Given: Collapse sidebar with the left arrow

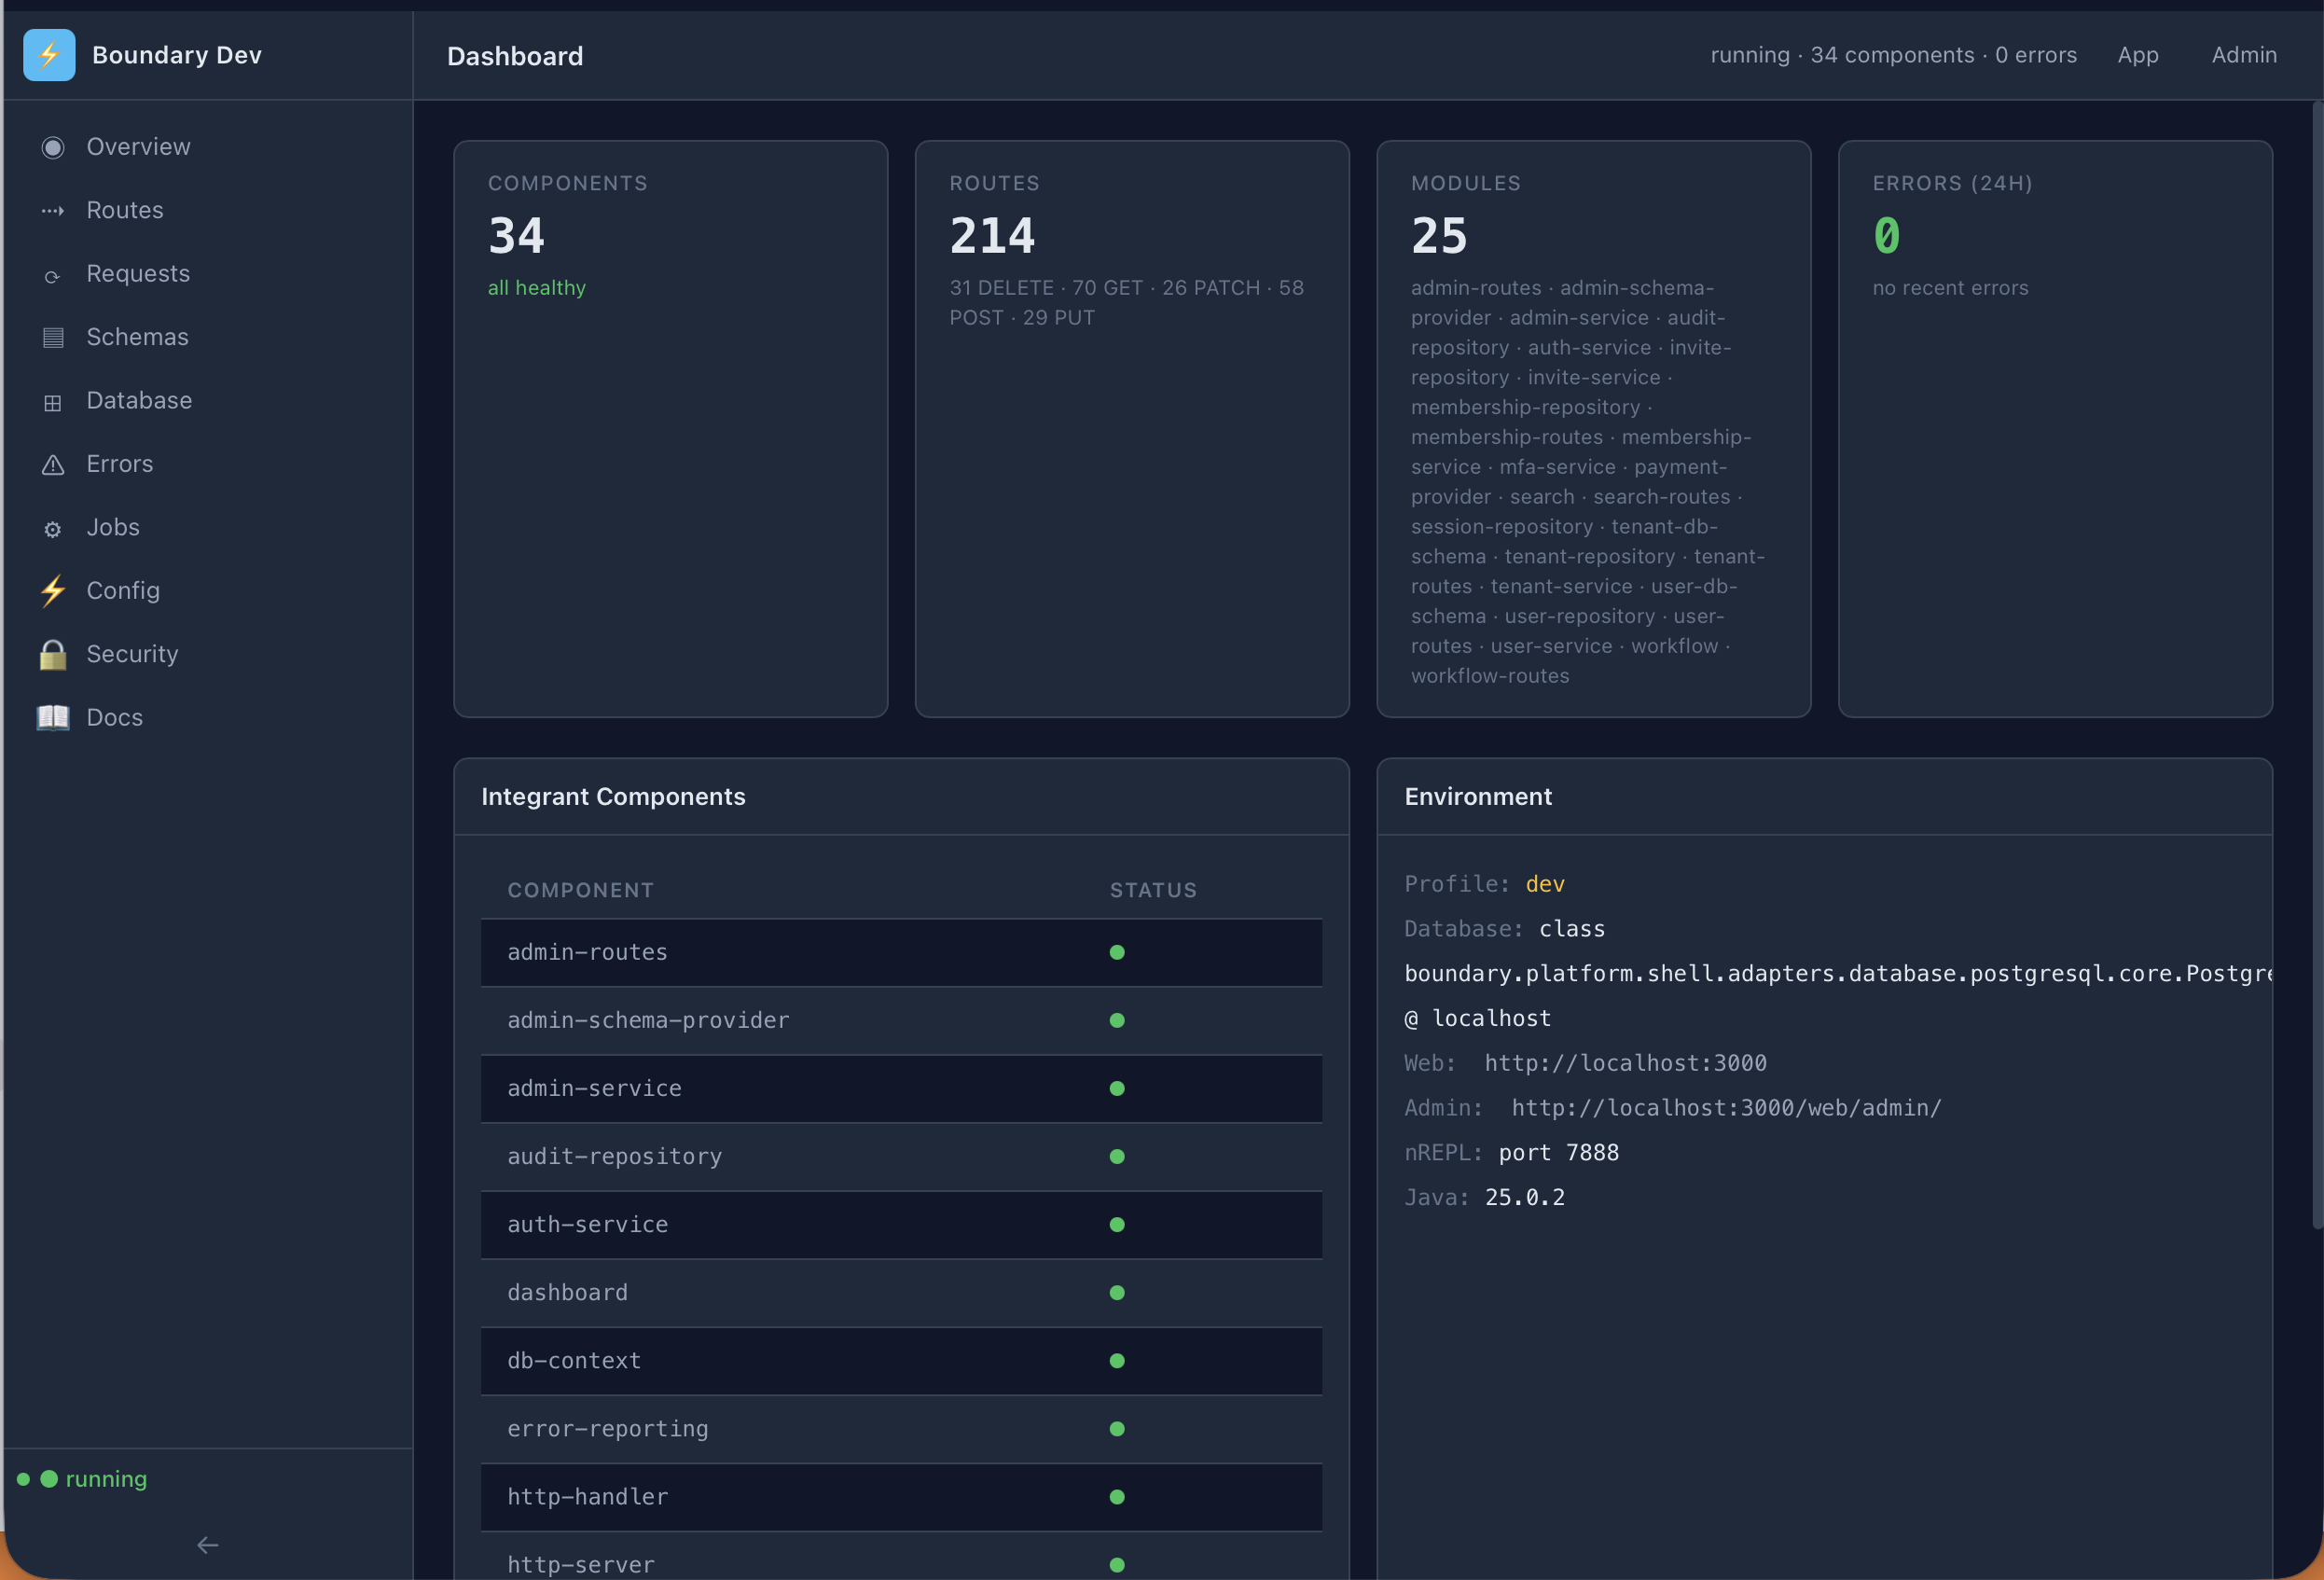Looking at the screenshot, I should click(208, 1545).
